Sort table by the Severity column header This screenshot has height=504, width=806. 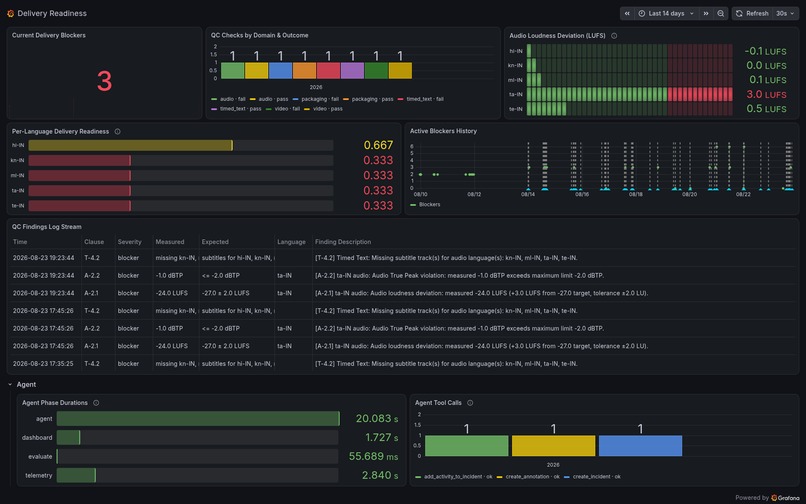pos(130,242)
